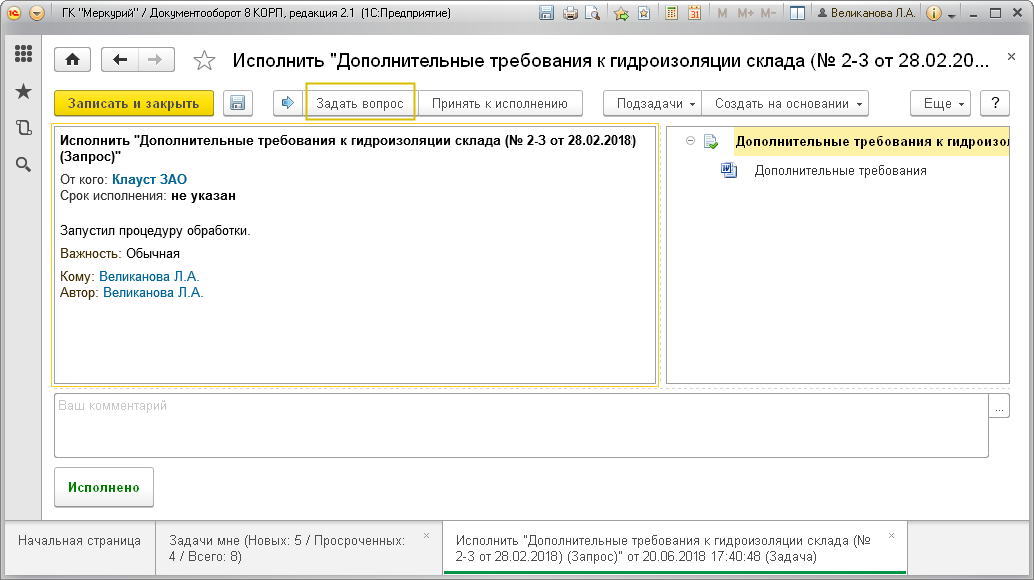
Task: Click Важность: Обычная text
Action: tap(119, 254)
